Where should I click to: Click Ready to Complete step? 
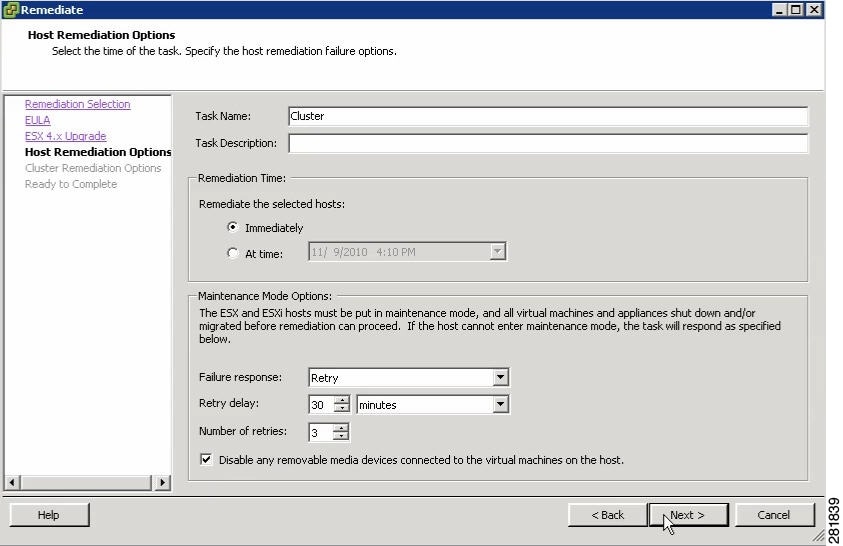tap(70, 184)
